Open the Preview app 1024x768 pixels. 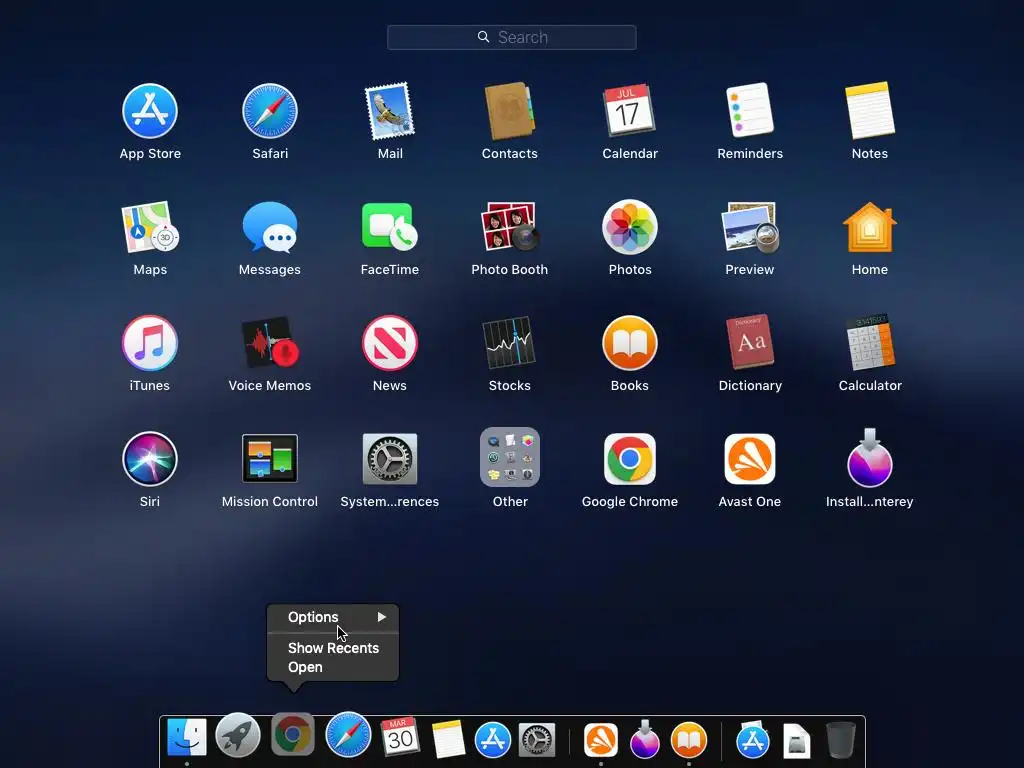pos(750,227)
